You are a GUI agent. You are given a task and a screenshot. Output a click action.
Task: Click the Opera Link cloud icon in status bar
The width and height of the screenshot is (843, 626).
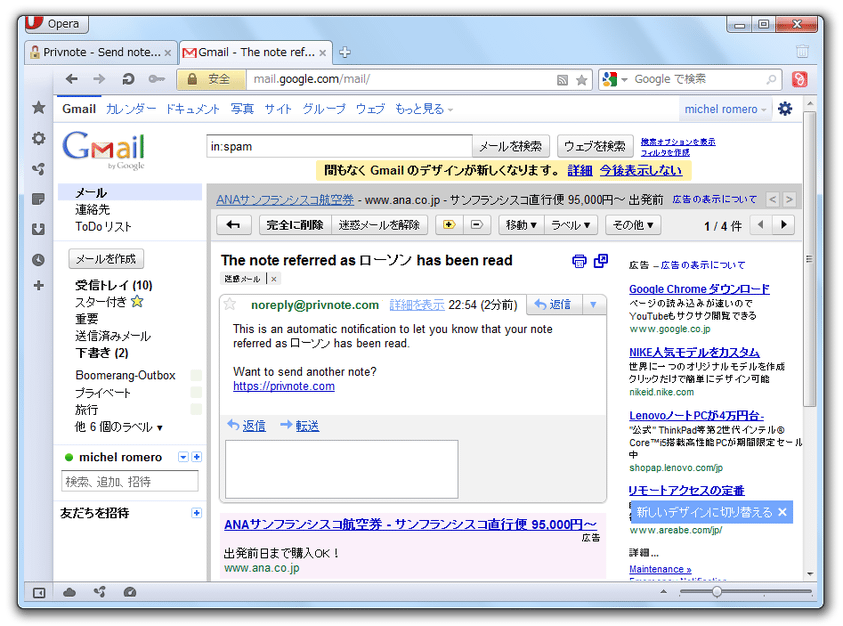click(x=69, y=593)
